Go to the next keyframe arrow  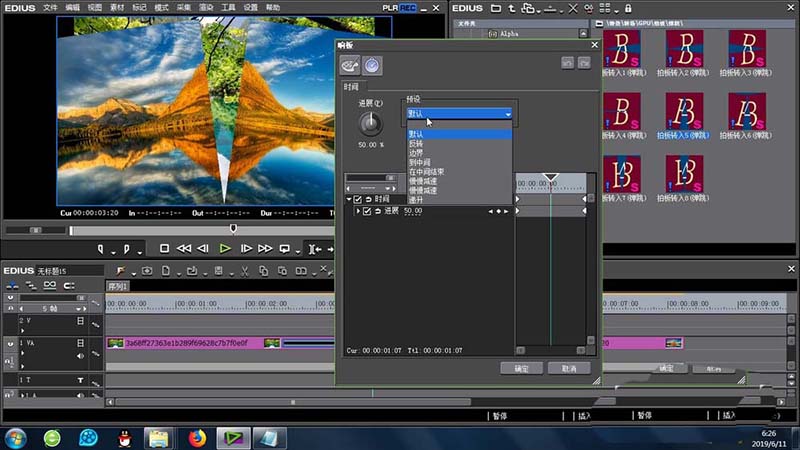[506, 211]
